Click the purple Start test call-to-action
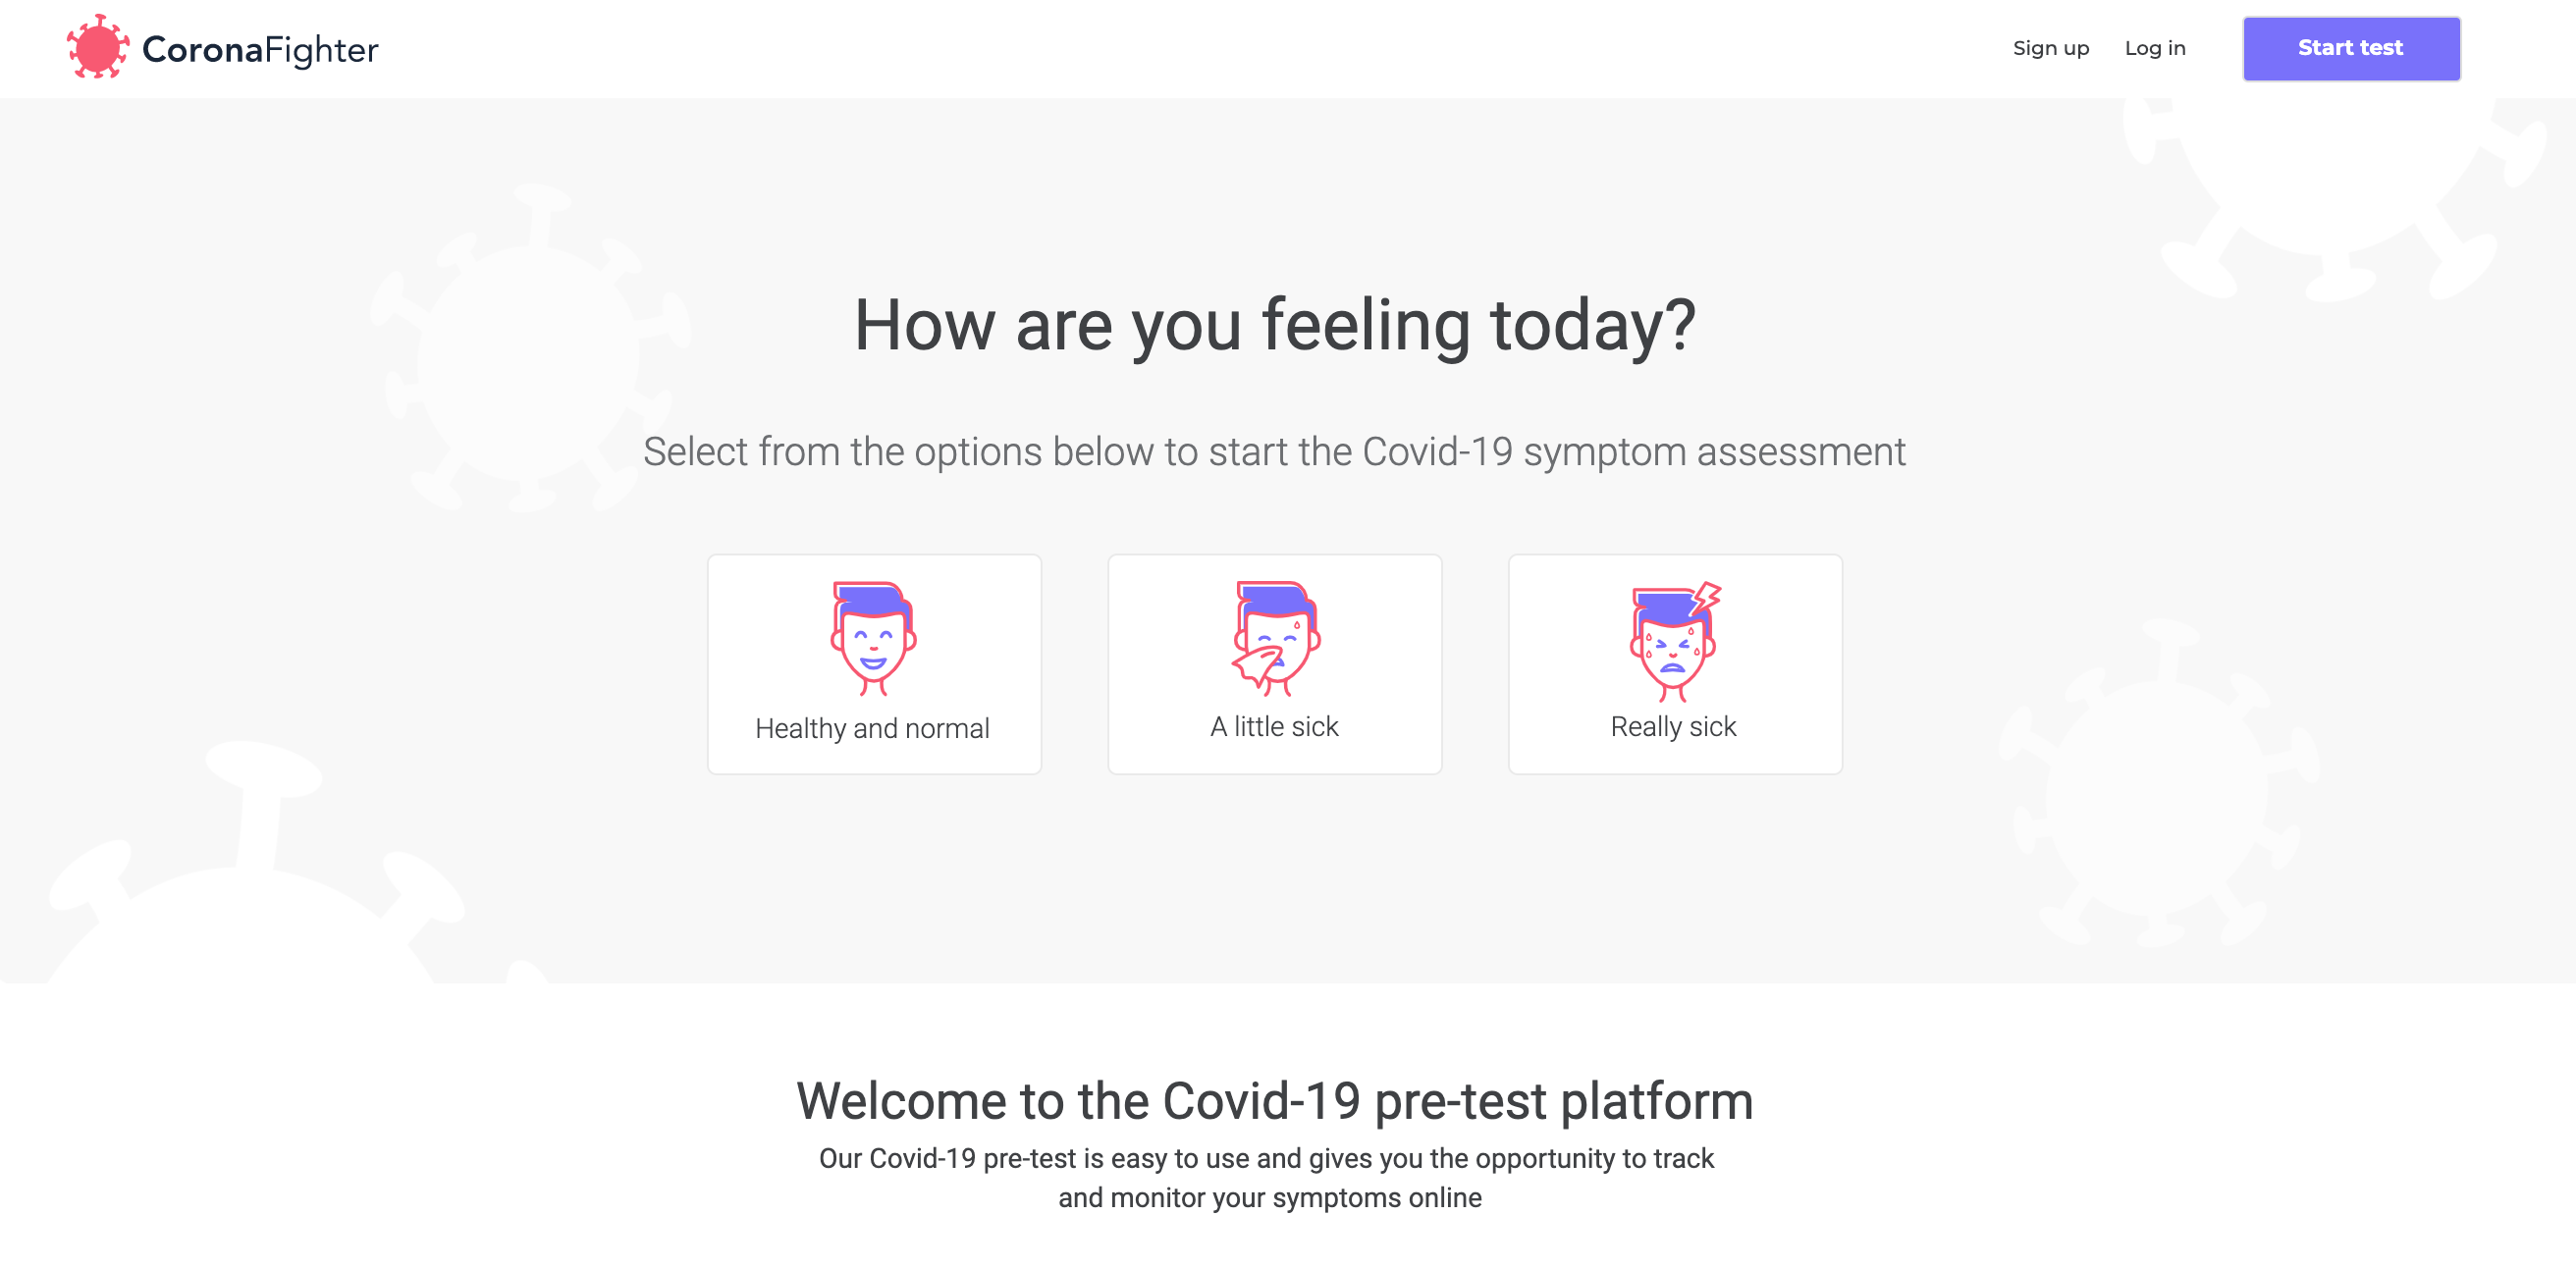Image resolution: width=2576 pixels, height=1268 pixels. [2350, 47]
